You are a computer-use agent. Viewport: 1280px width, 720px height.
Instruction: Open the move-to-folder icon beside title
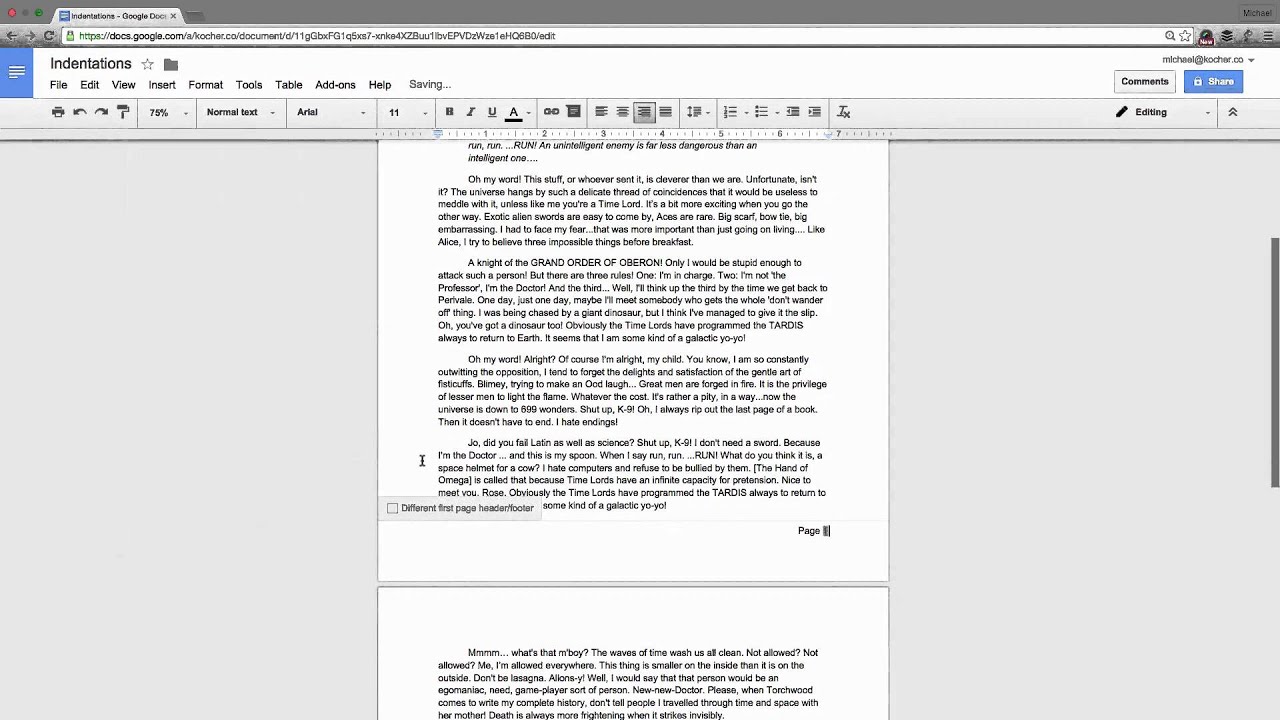pyautogui.click(x=171, y=64)
